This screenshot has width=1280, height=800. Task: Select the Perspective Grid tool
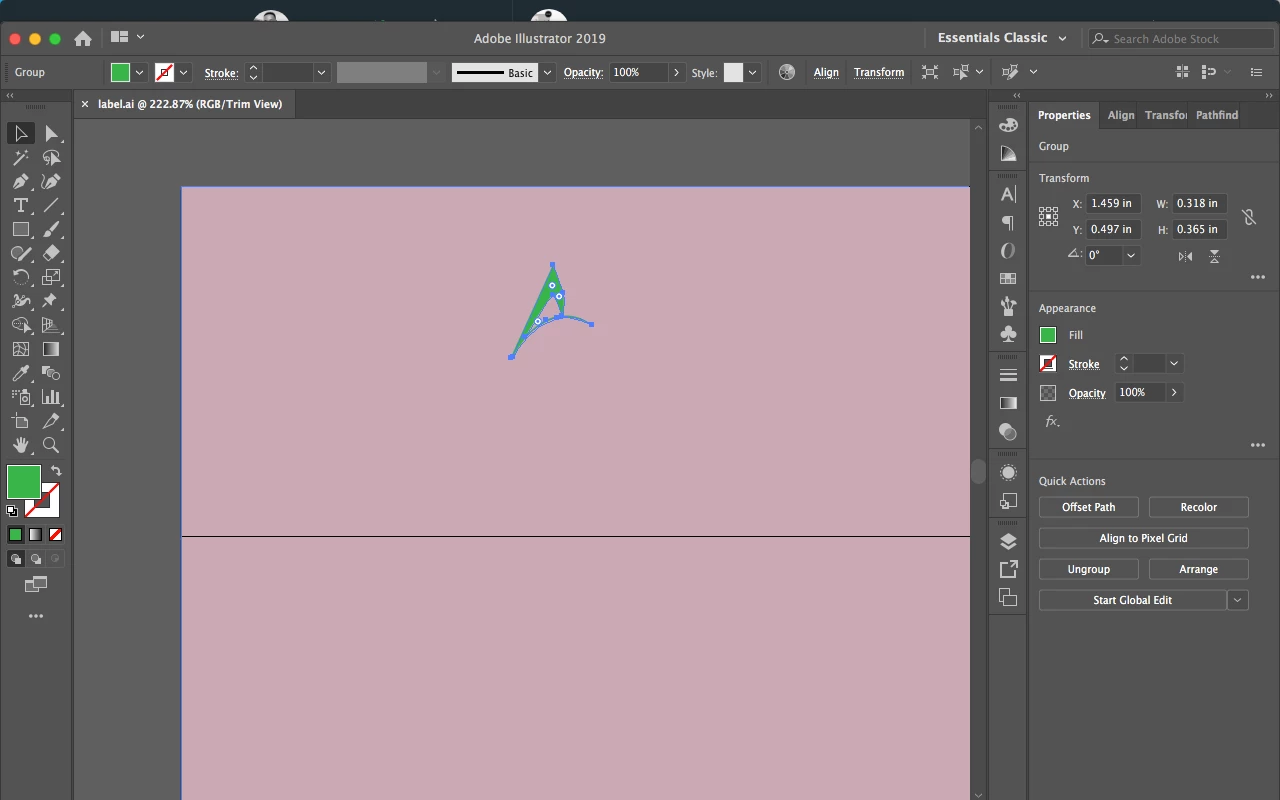click(x=51, y=325)
